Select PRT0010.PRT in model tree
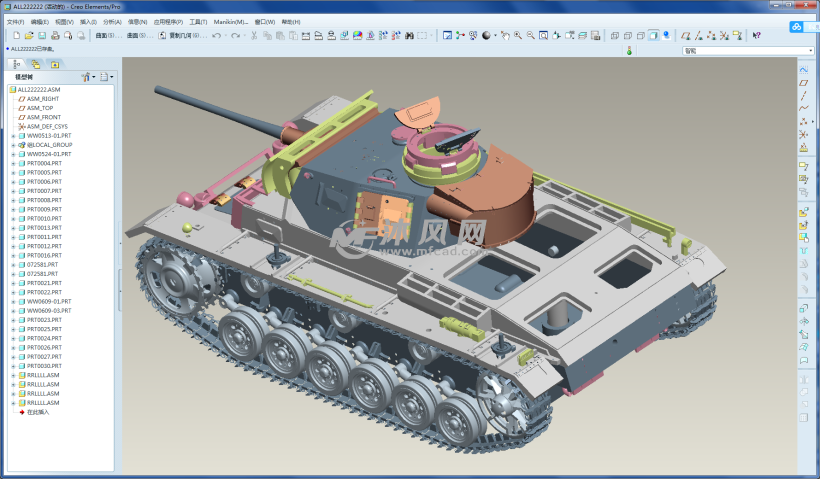The width and height of the screenshot is (820, 479). tap(44, 218)
